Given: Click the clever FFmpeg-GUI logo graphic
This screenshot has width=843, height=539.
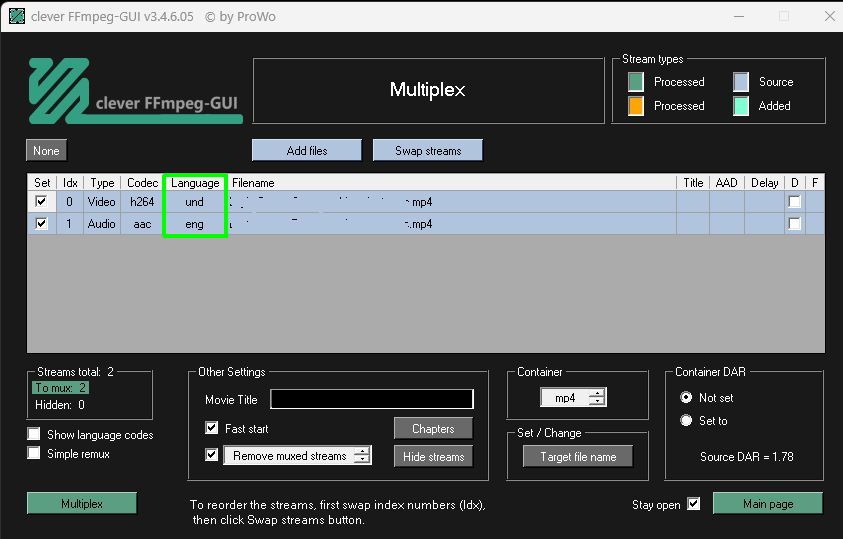Looking at the screenshot, I should click(x=135, y=90).
